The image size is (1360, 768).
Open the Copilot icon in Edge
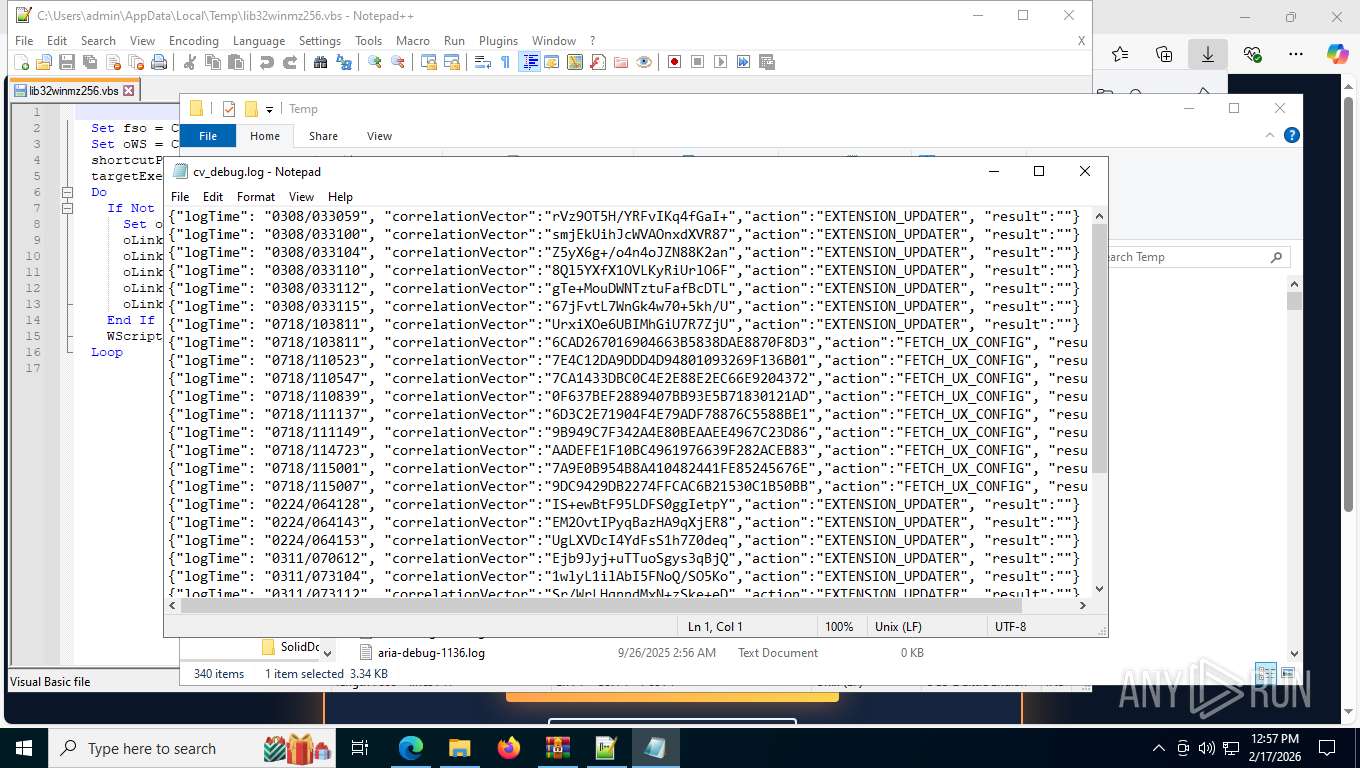[1338, 54]
